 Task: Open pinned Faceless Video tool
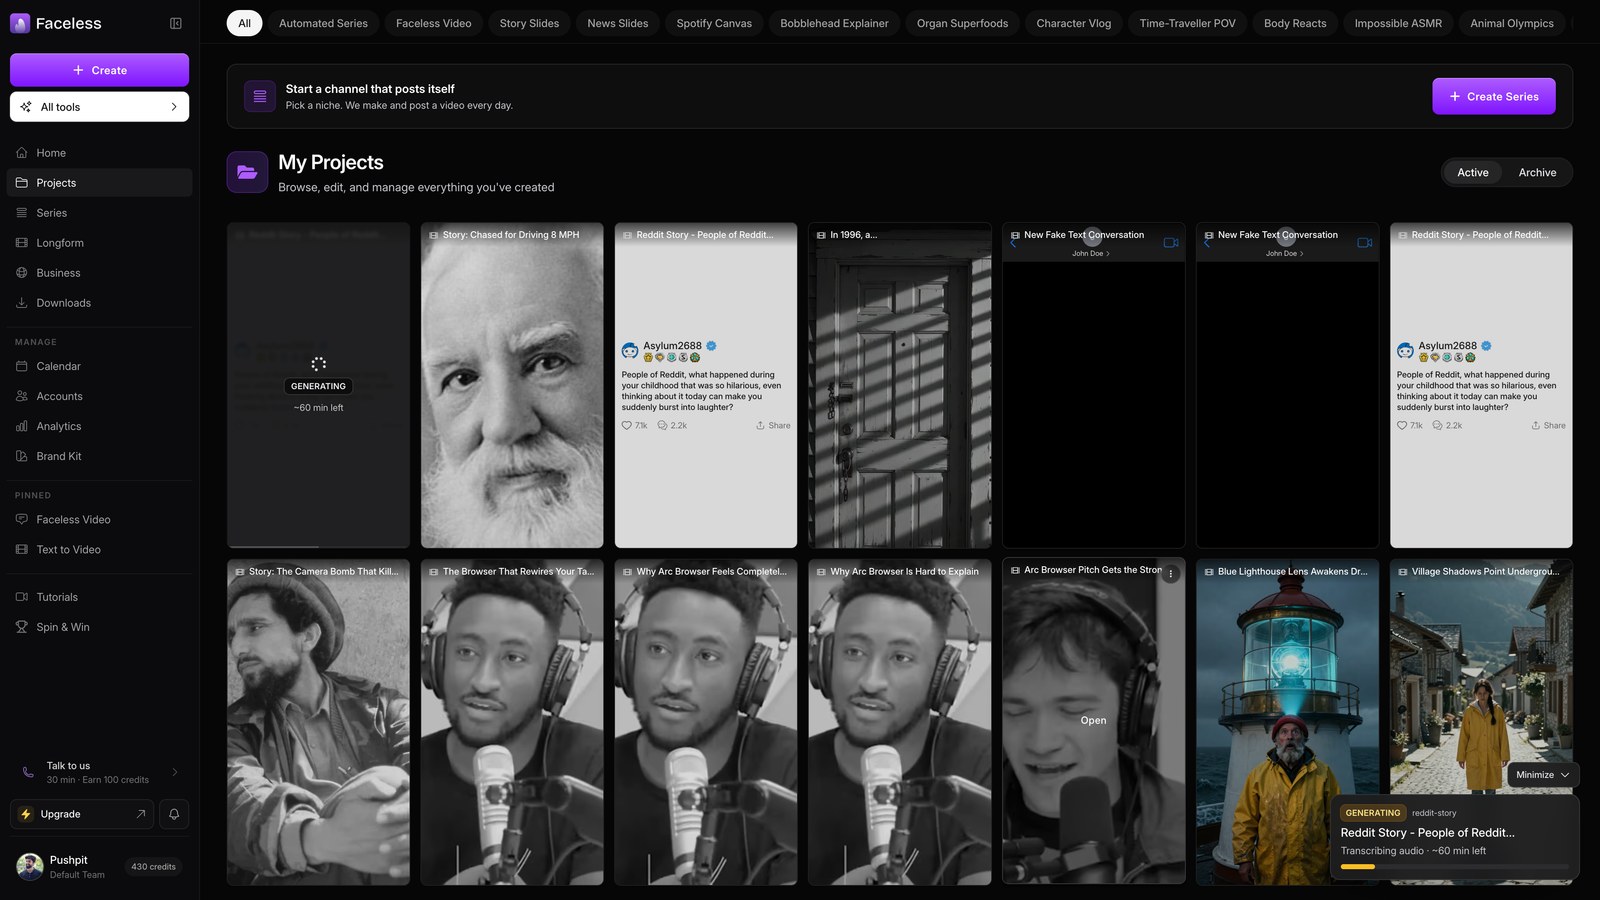pos(100,520)
